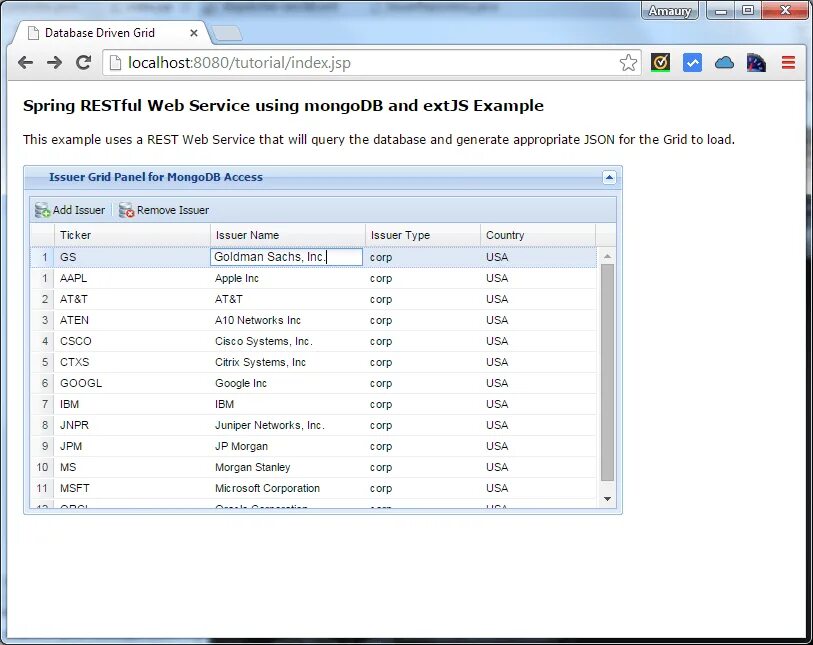813x645 pixels.
Task: Click the browser back arrow
Action: point(25,63)
